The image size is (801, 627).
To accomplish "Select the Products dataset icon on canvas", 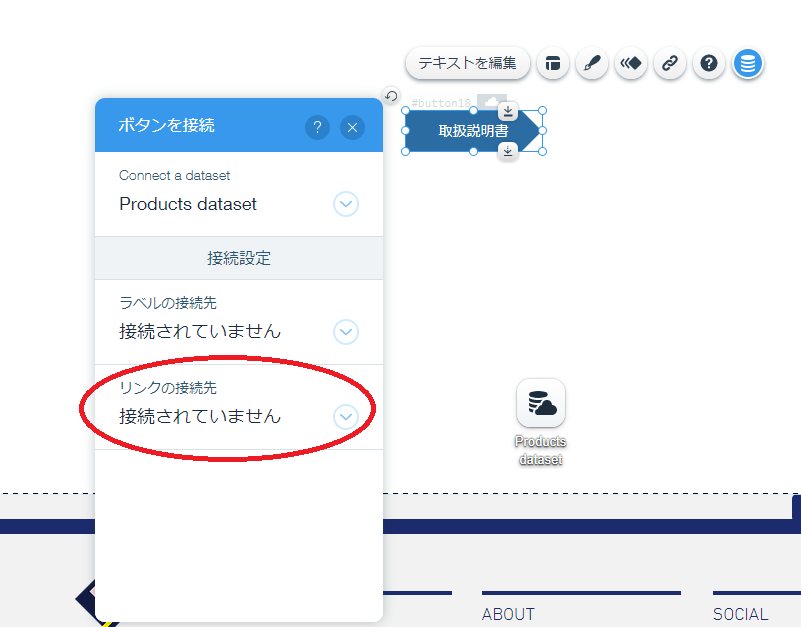I will pos(541,403).
